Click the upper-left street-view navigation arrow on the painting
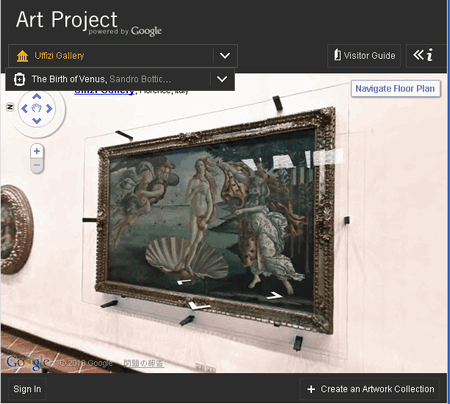Viewport: 450px width, 404px height. (184, 282)
